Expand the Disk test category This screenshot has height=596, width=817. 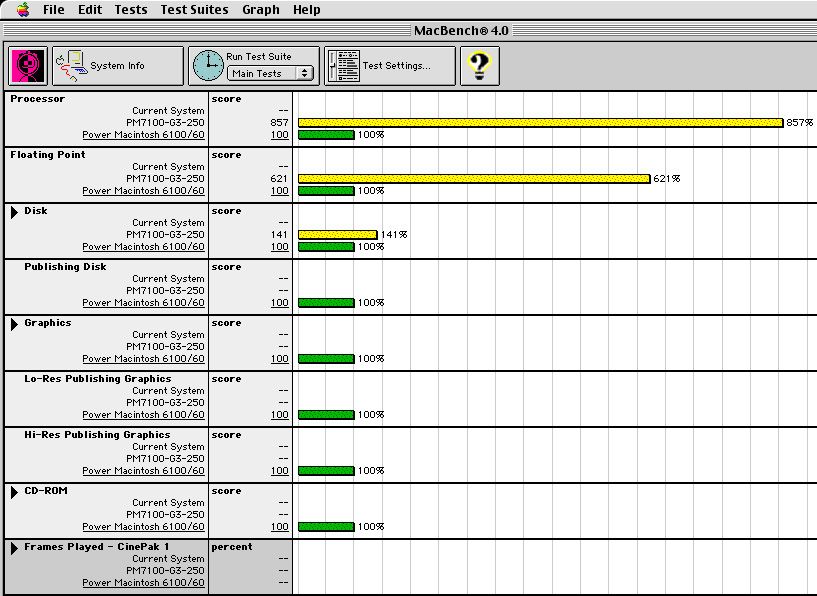click(x=15, y=212)
